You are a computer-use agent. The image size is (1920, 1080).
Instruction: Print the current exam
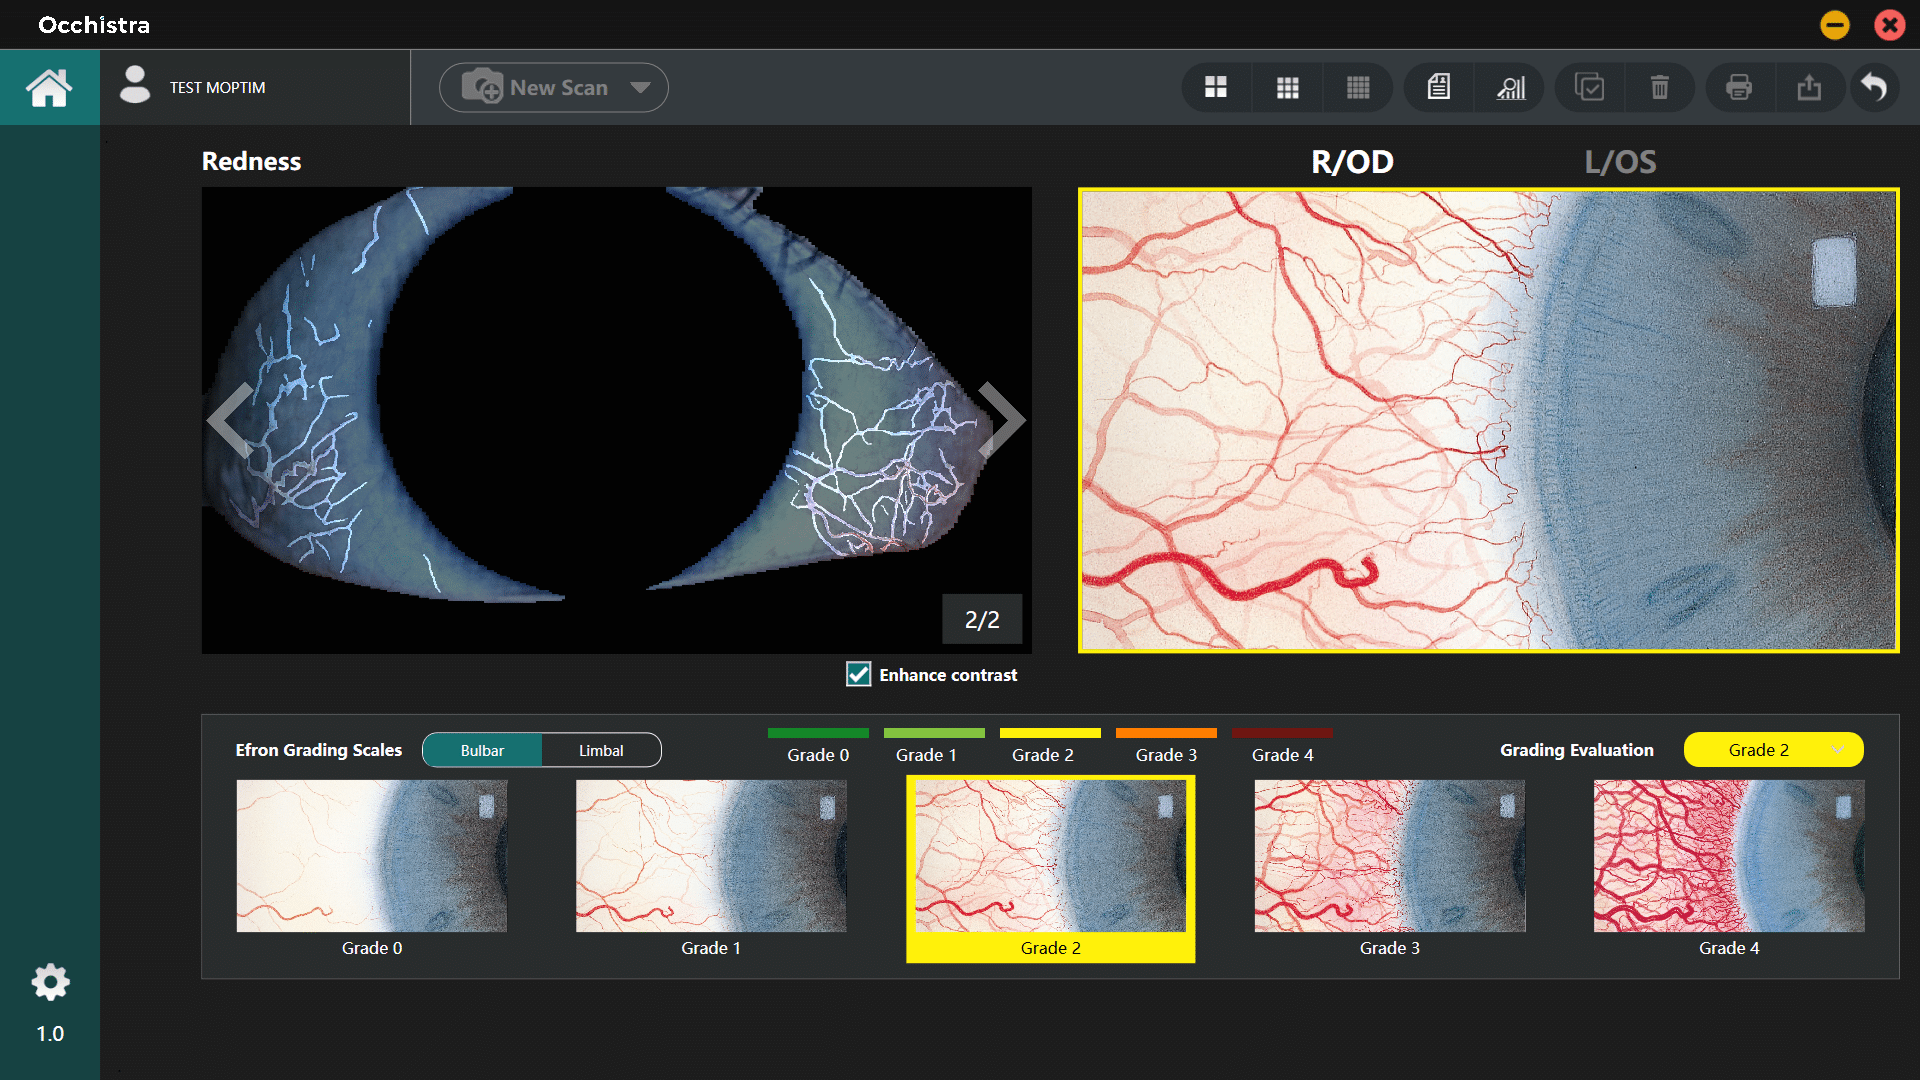pos(1739,88)
